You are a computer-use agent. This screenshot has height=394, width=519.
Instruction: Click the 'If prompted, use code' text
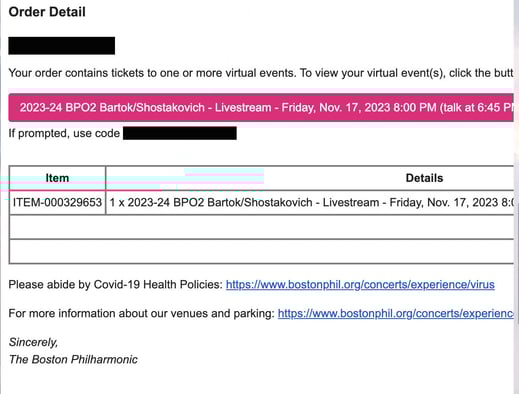click(x=64, y=133)
